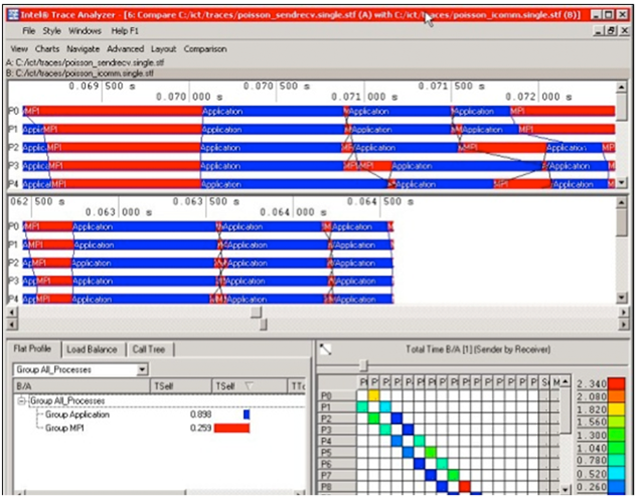The width and height of the screenshot is (640, 499).
Task: Open the Group All_Processes dropdown
Action: [142, 370]
